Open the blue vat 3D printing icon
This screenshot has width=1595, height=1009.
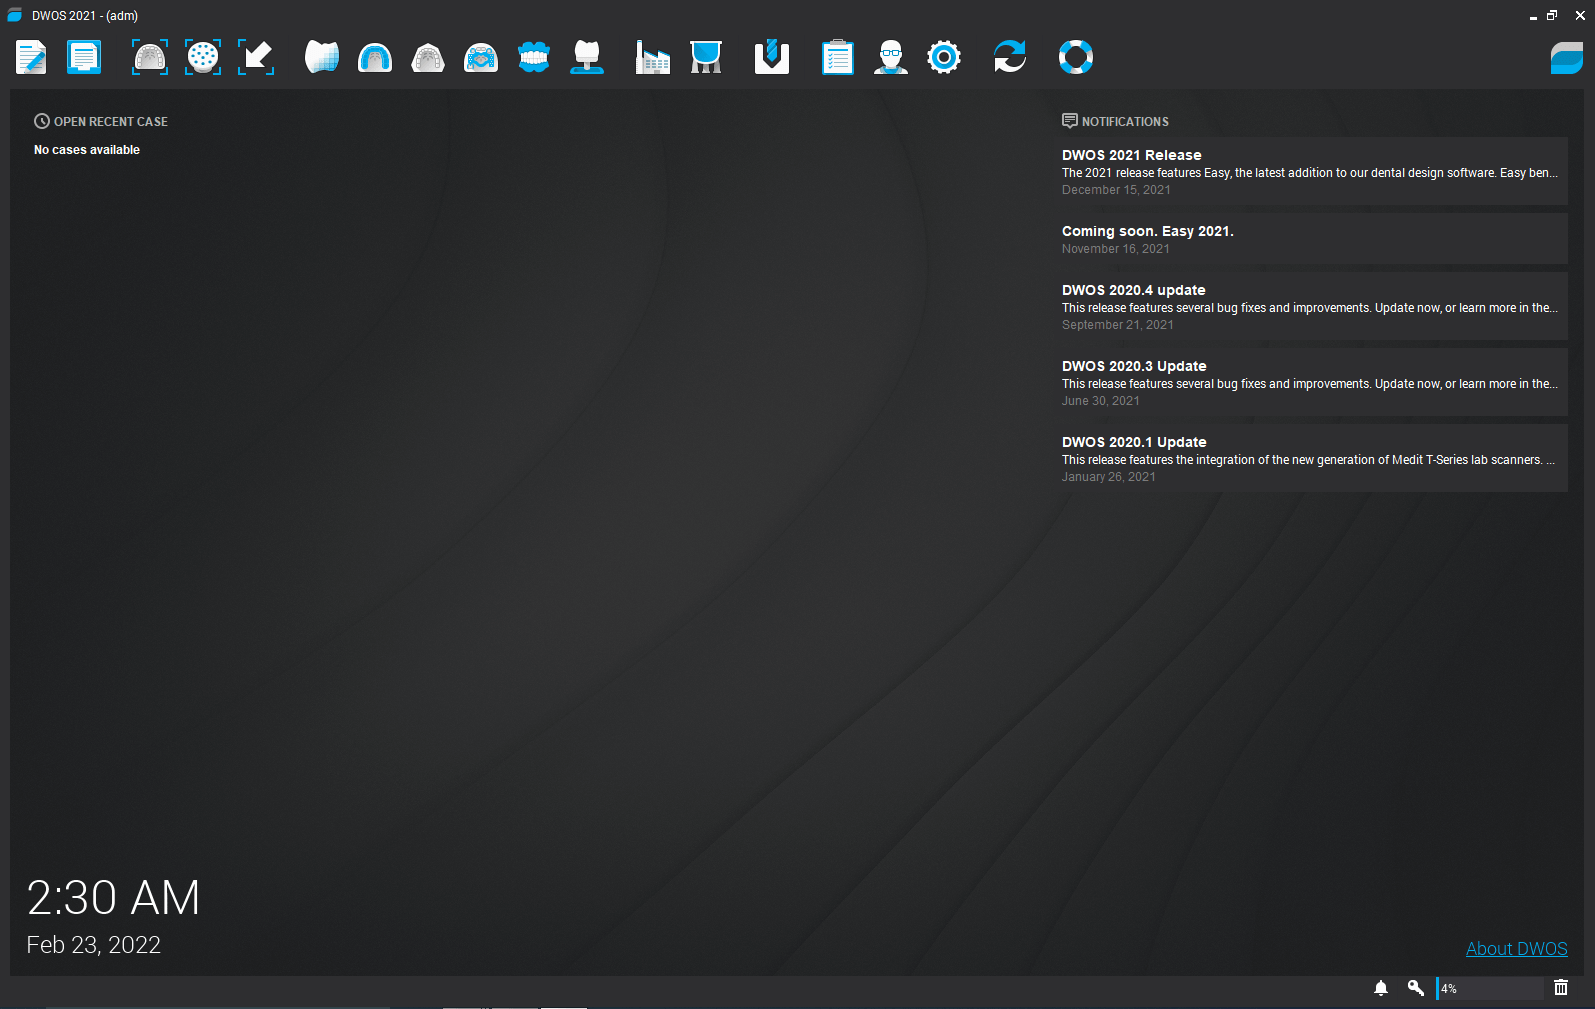point(706,57)
